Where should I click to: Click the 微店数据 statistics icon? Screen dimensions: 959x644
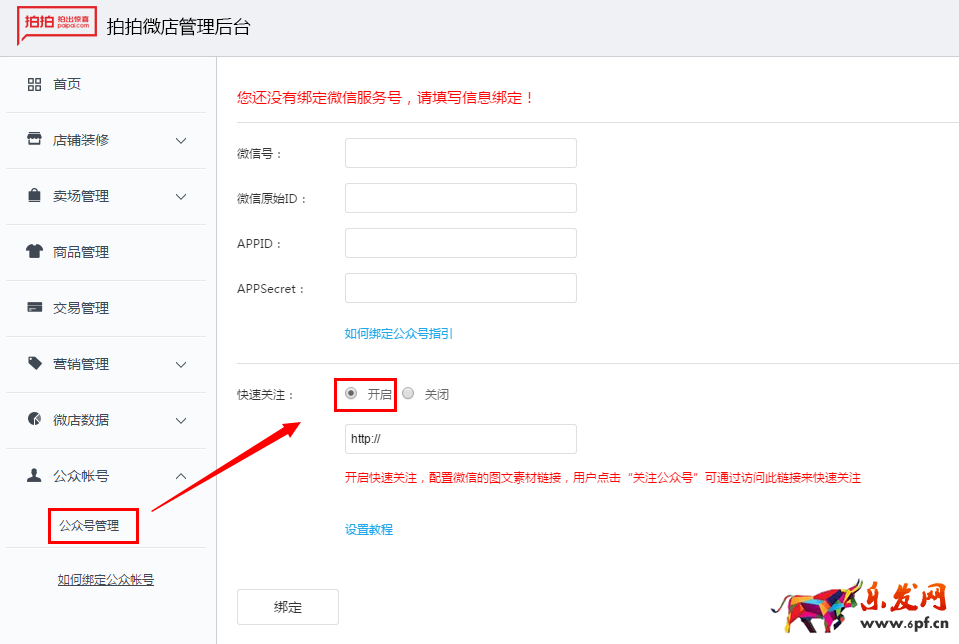(x=35, y=420)
